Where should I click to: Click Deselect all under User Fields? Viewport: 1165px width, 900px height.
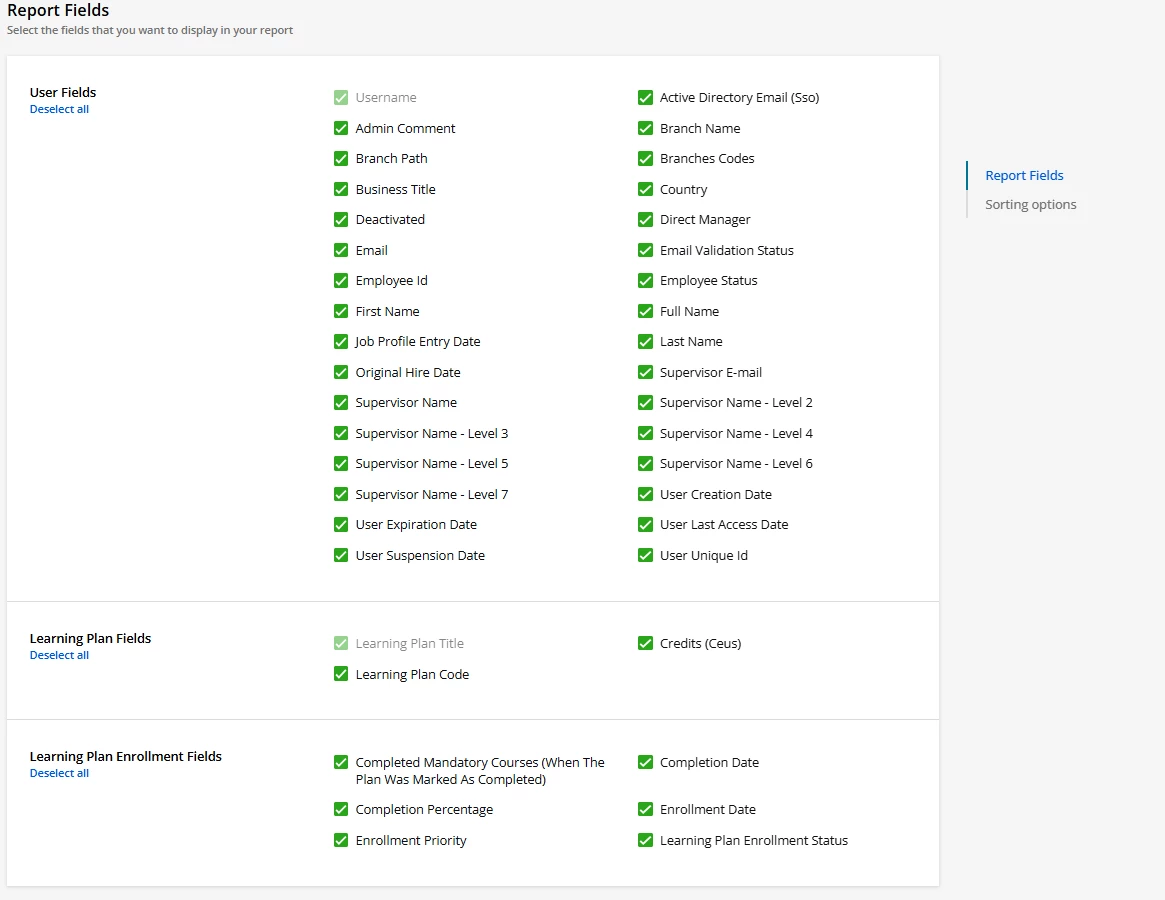(x=59, y=110)
